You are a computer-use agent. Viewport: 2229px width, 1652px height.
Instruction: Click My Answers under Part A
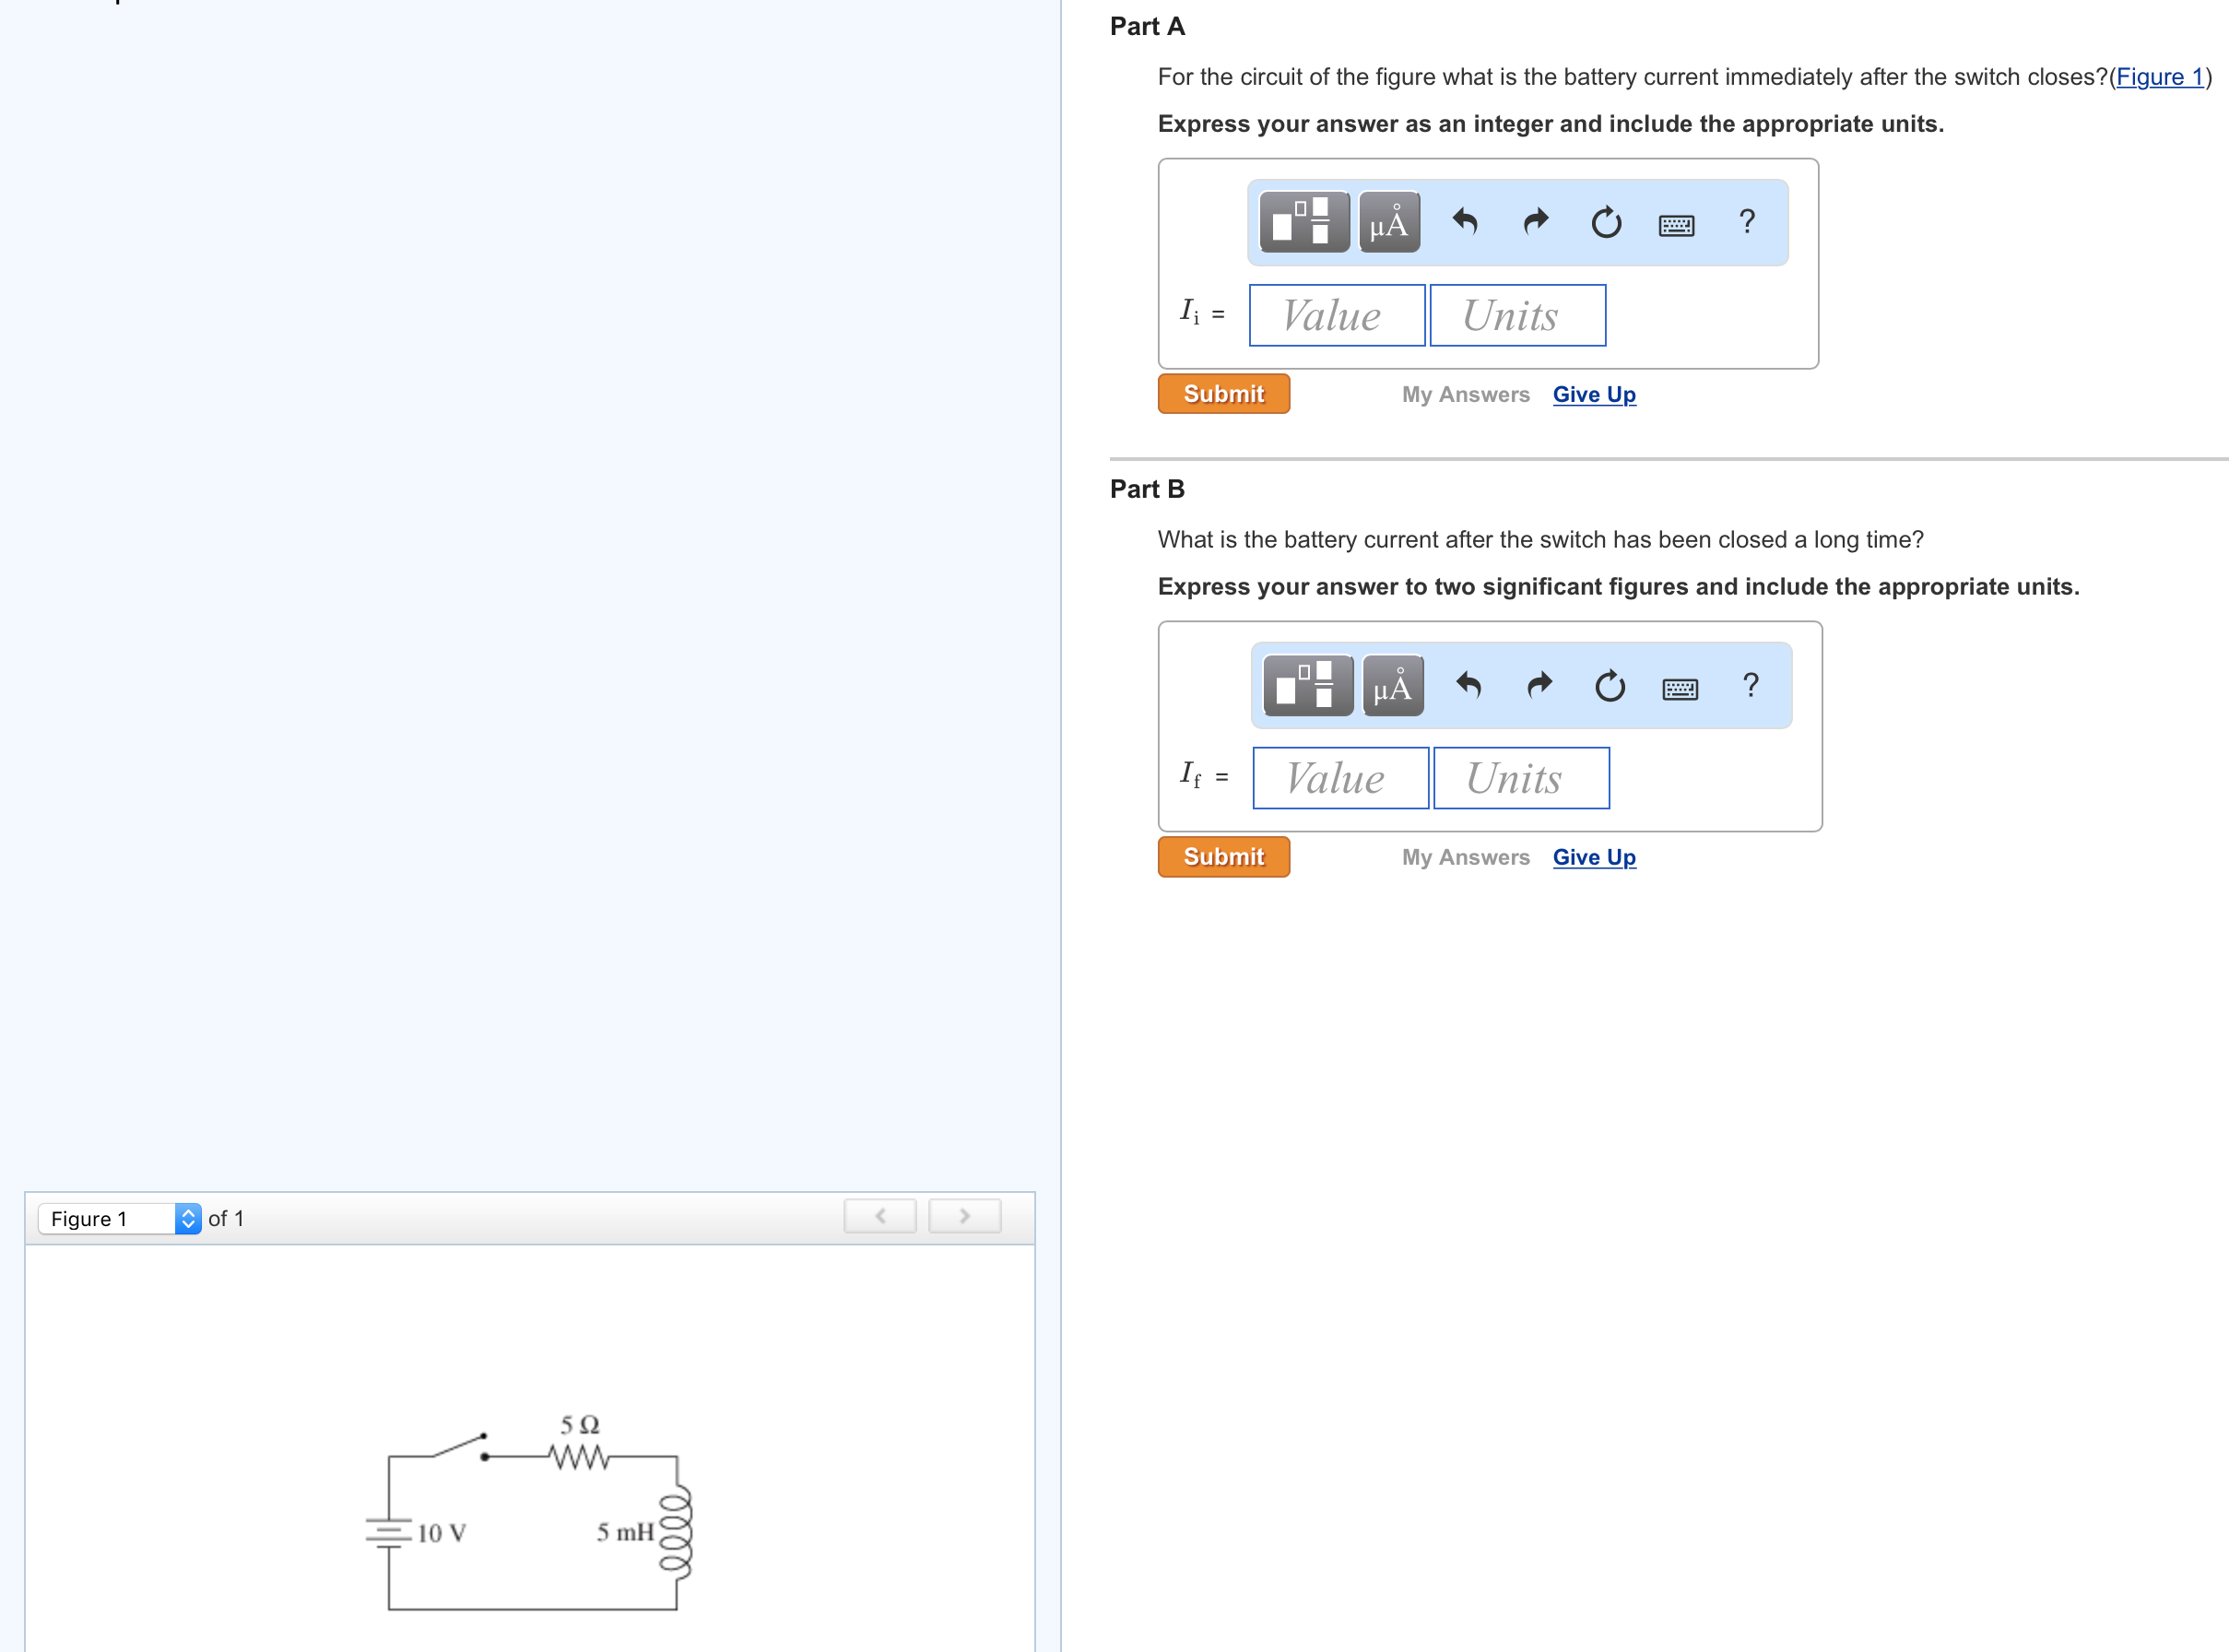point(1464,394)
